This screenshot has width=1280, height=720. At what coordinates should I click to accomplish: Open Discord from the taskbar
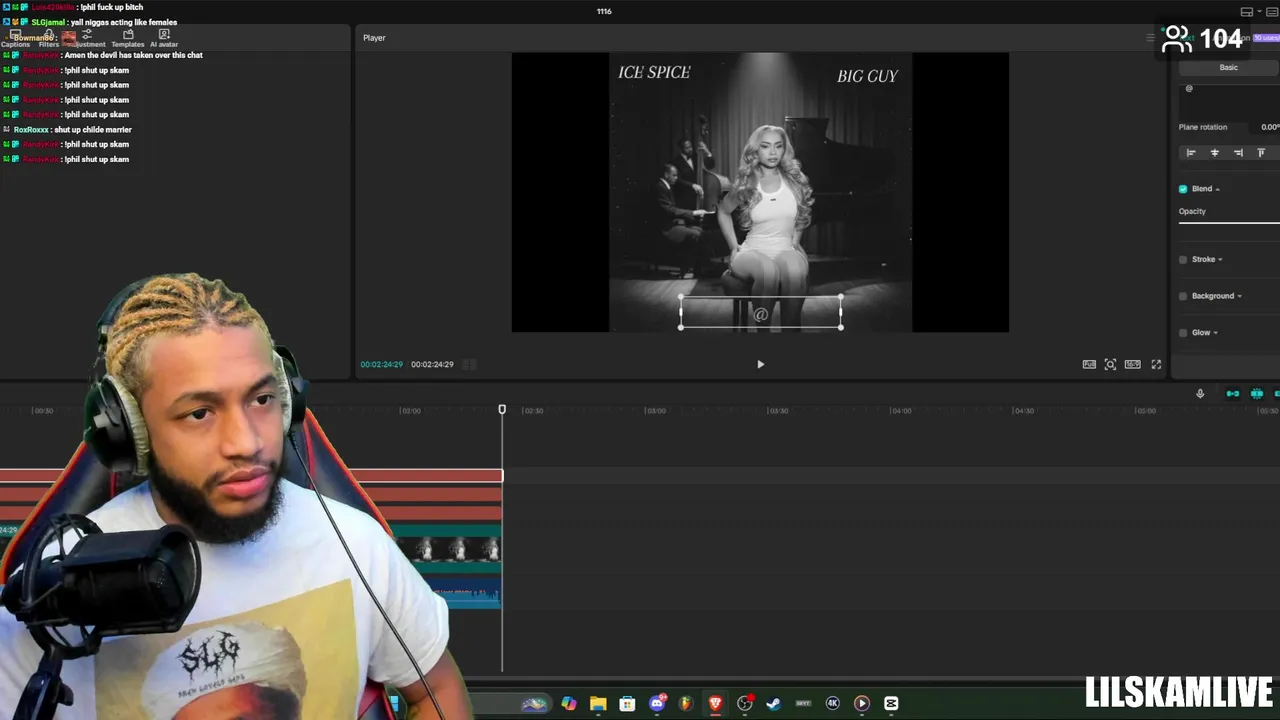657,704
